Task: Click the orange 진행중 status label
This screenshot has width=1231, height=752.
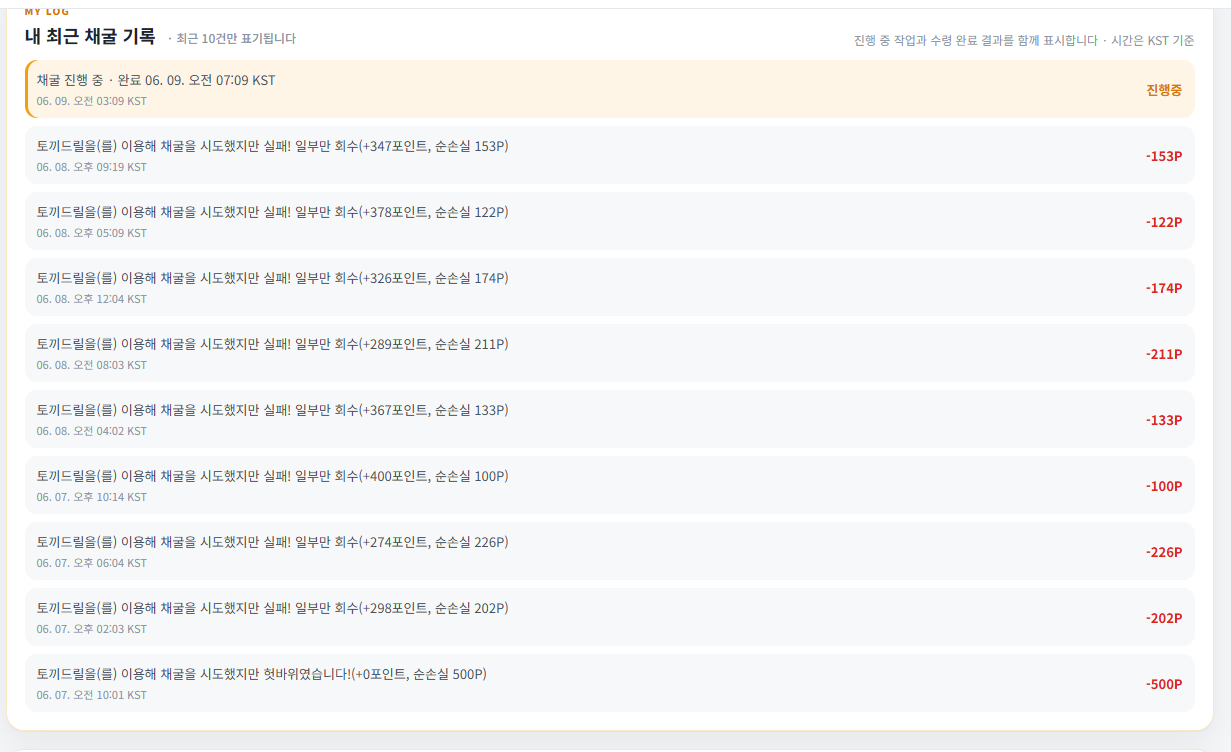Action: point(1164,90)
